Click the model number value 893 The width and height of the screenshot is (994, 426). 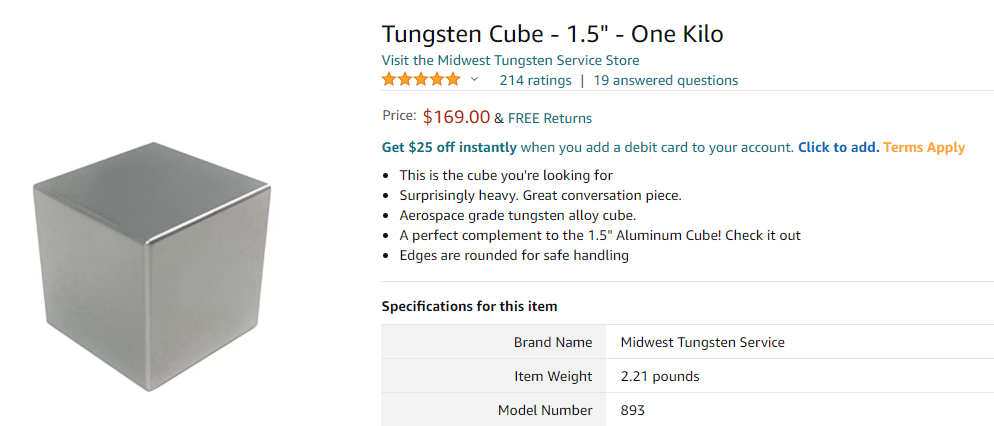pos(633,410)
